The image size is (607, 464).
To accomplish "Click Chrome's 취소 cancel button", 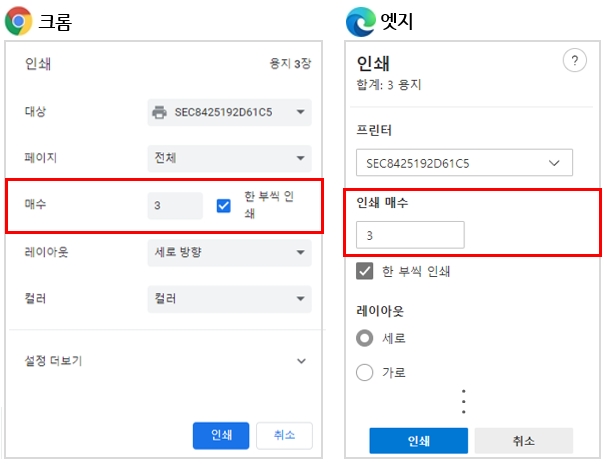I will (x=284, y=435).
